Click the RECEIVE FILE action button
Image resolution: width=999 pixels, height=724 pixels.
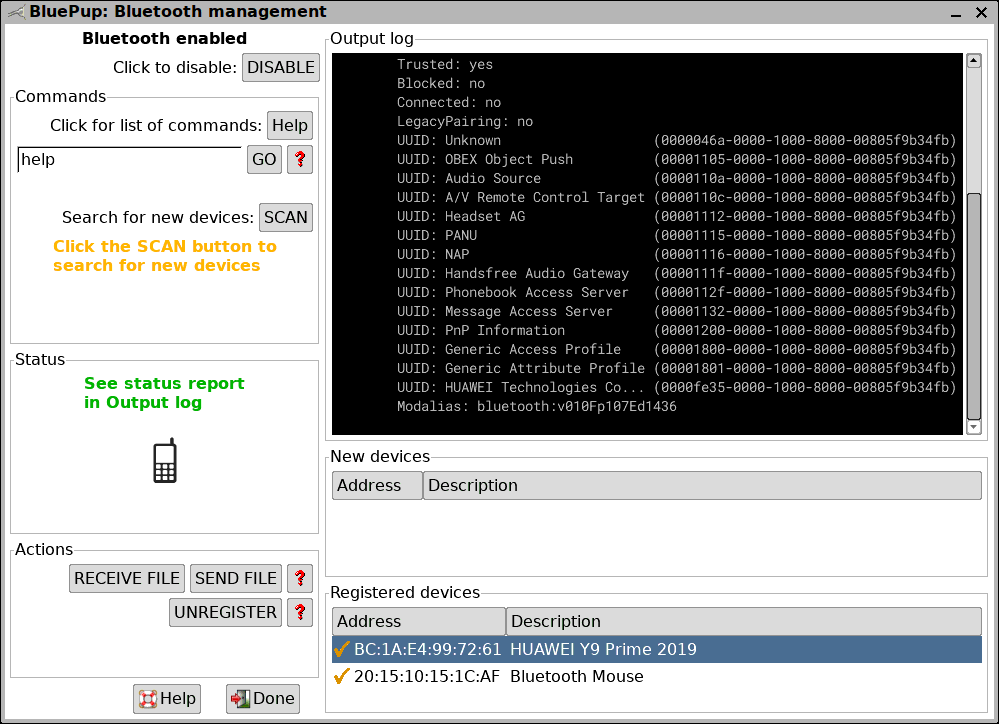tap(126, 578)
